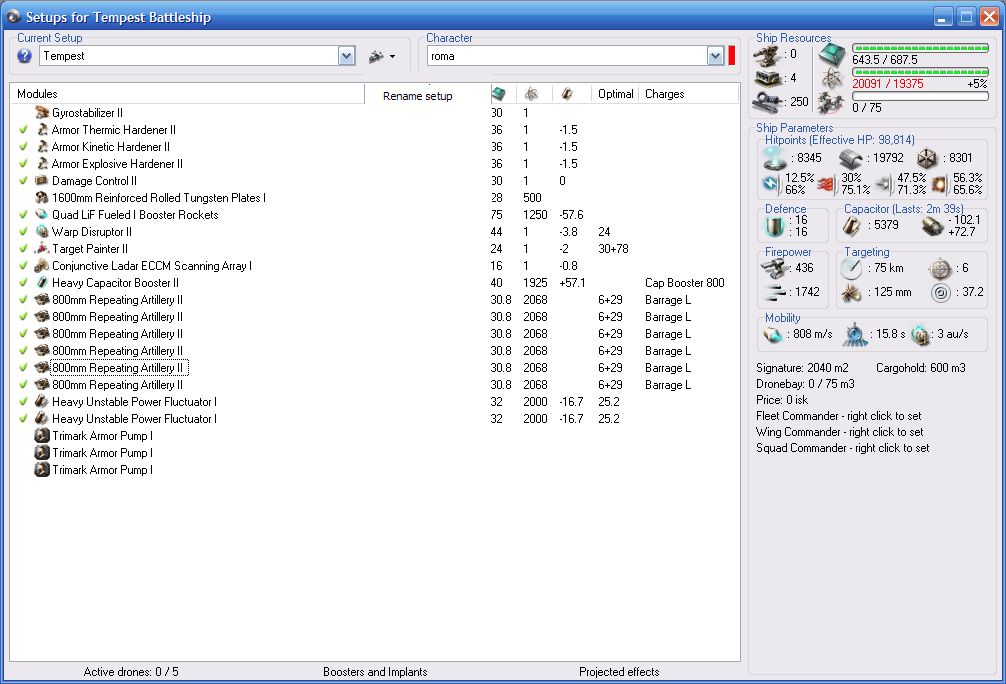
Task: Click the targeting range icon showing 75 km
Action: (x=851, y=268)
